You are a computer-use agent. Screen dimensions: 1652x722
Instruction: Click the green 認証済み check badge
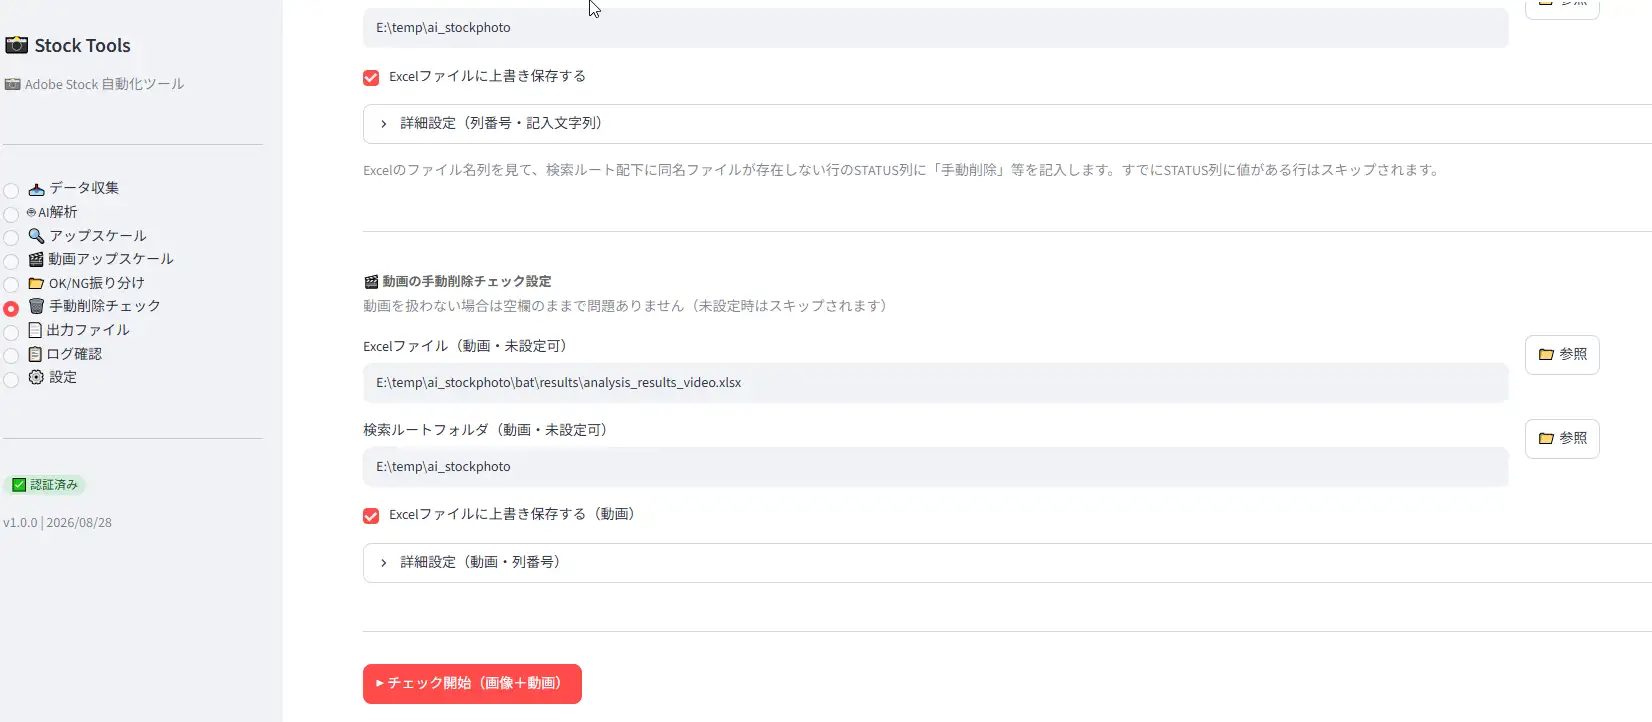(x=45, y=485)
